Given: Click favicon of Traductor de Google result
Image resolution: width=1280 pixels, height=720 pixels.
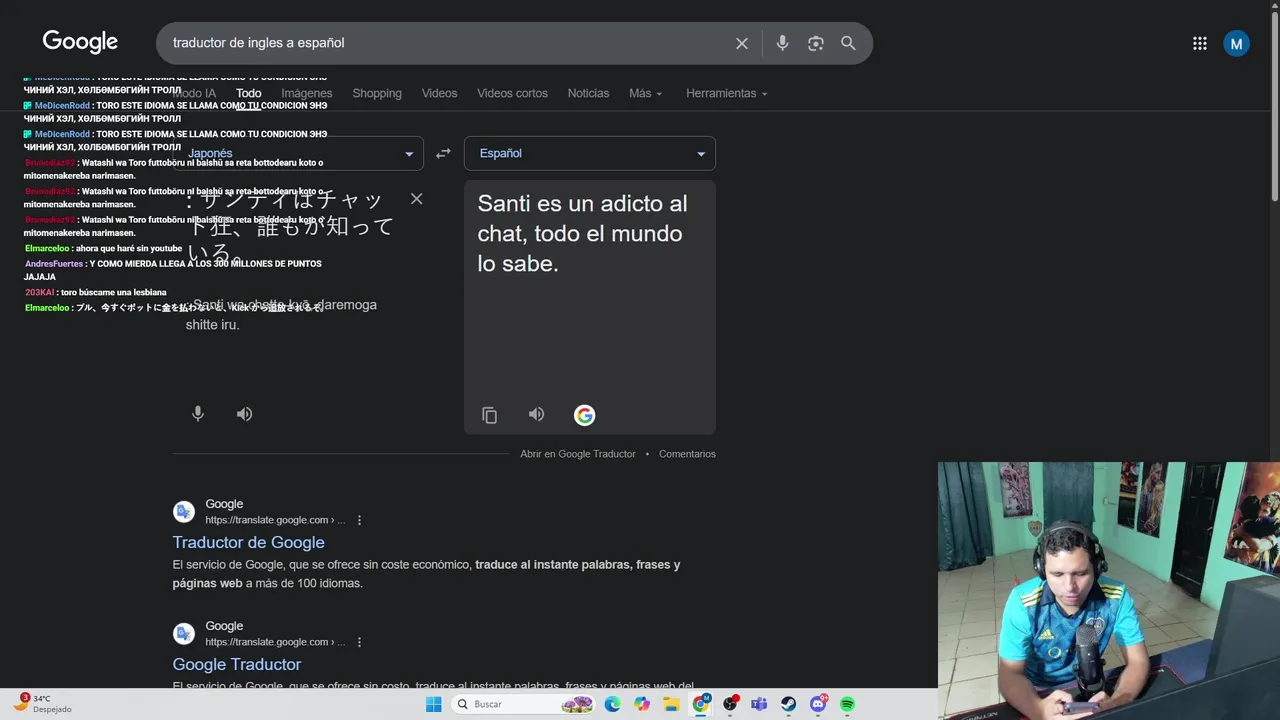Looking at the screenshot, I should tap(184, 512).
